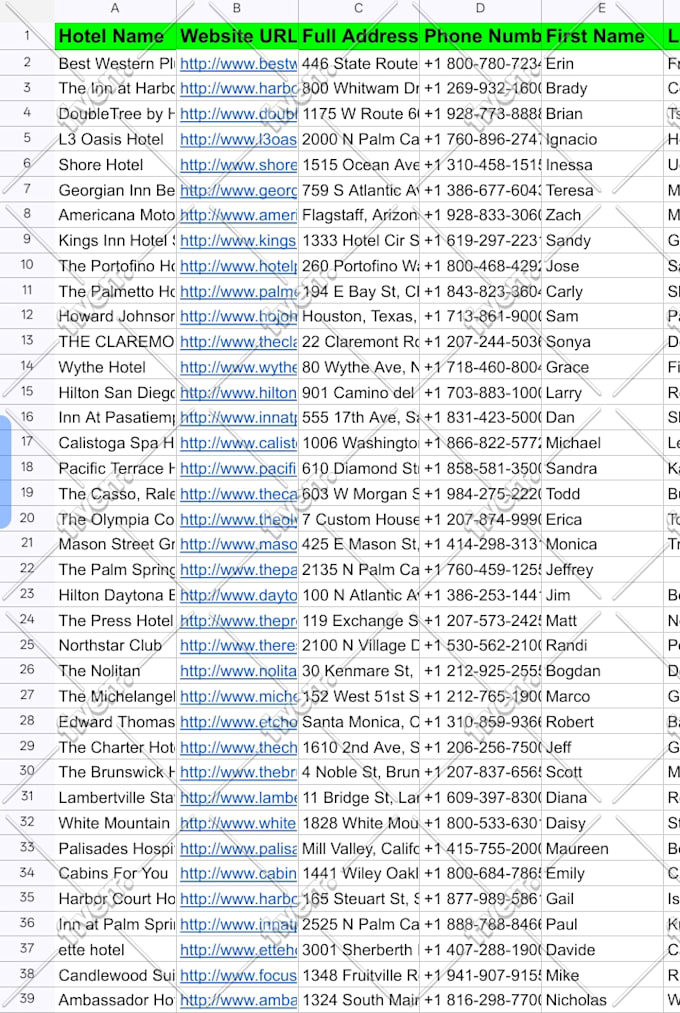Select phone number +1 843-823-3604 cell

(480, 291)
